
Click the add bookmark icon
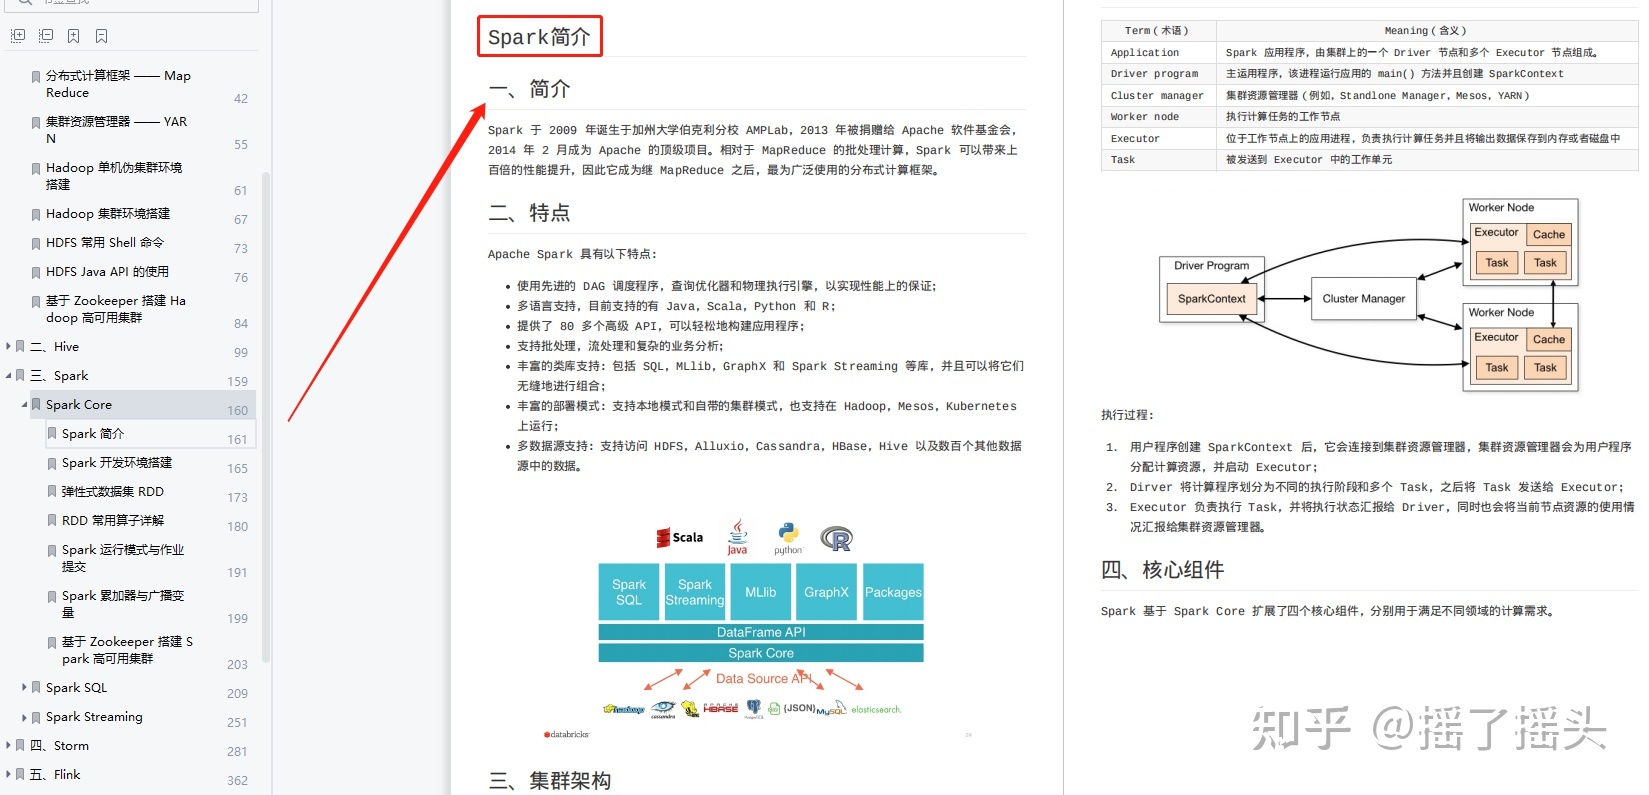(x=73, y=36)
